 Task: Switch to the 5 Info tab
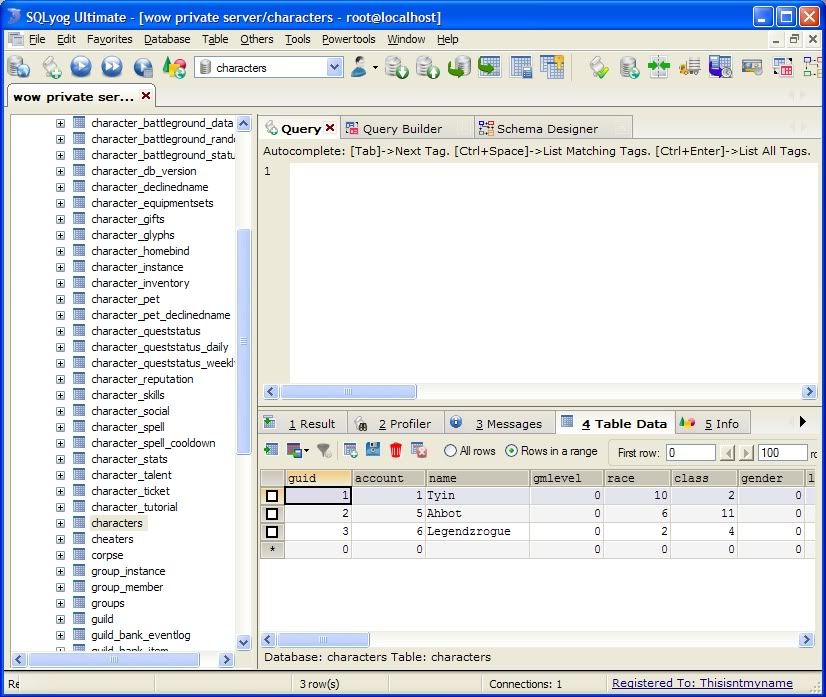pos(713,423)
